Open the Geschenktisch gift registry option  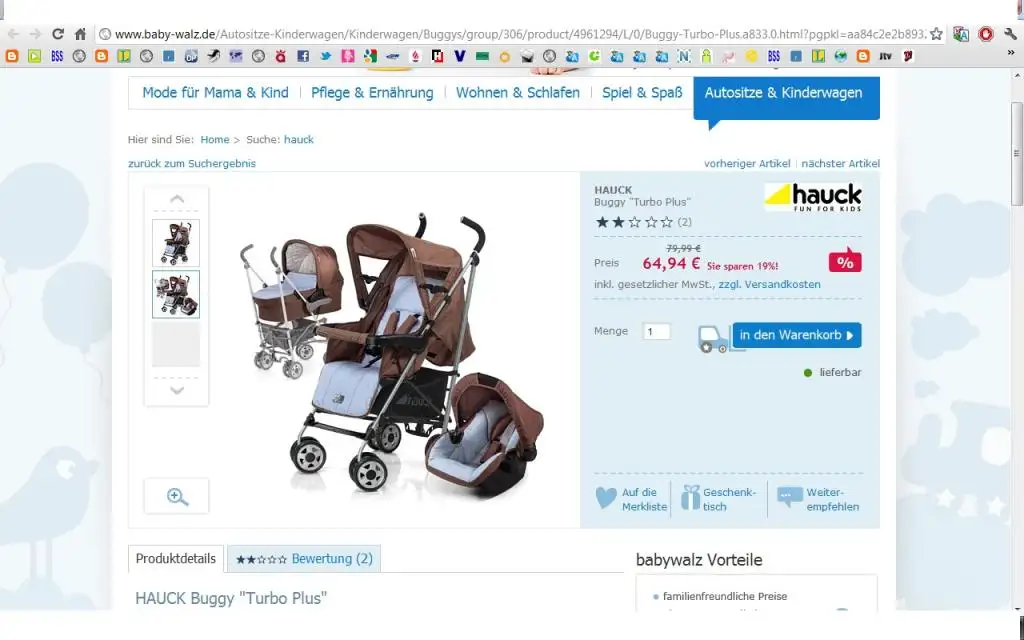pos(718,499)
